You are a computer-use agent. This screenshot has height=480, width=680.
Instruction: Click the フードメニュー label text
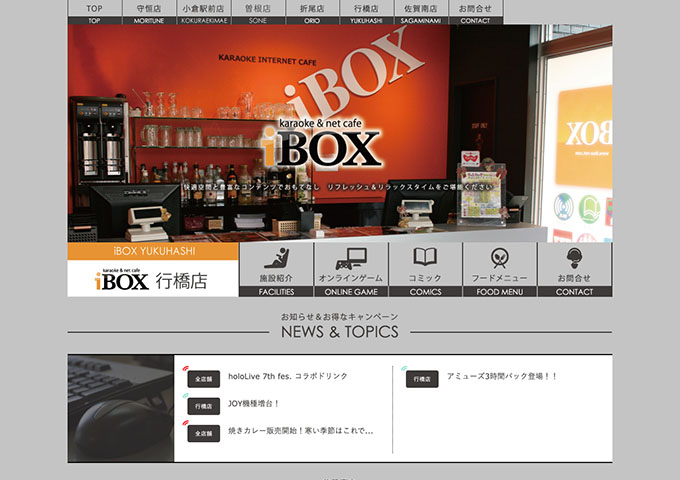point(500,278)
